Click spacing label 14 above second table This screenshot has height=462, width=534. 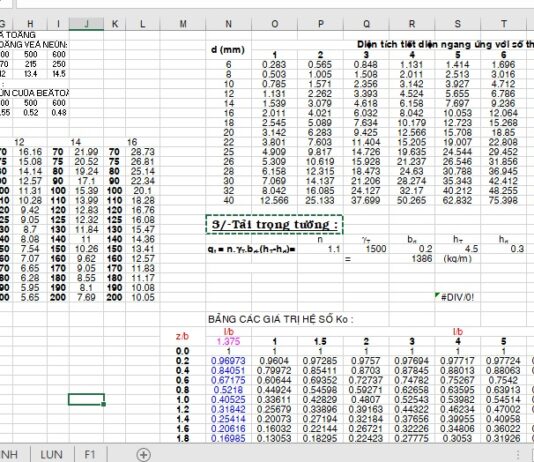tap(75, 142)
